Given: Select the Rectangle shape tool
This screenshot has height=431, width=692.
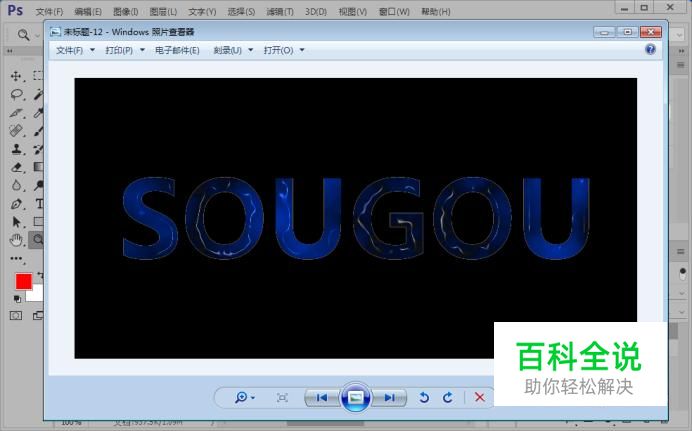Looking at the screenshot, I should pyautogui.click(x=38, y=222).
